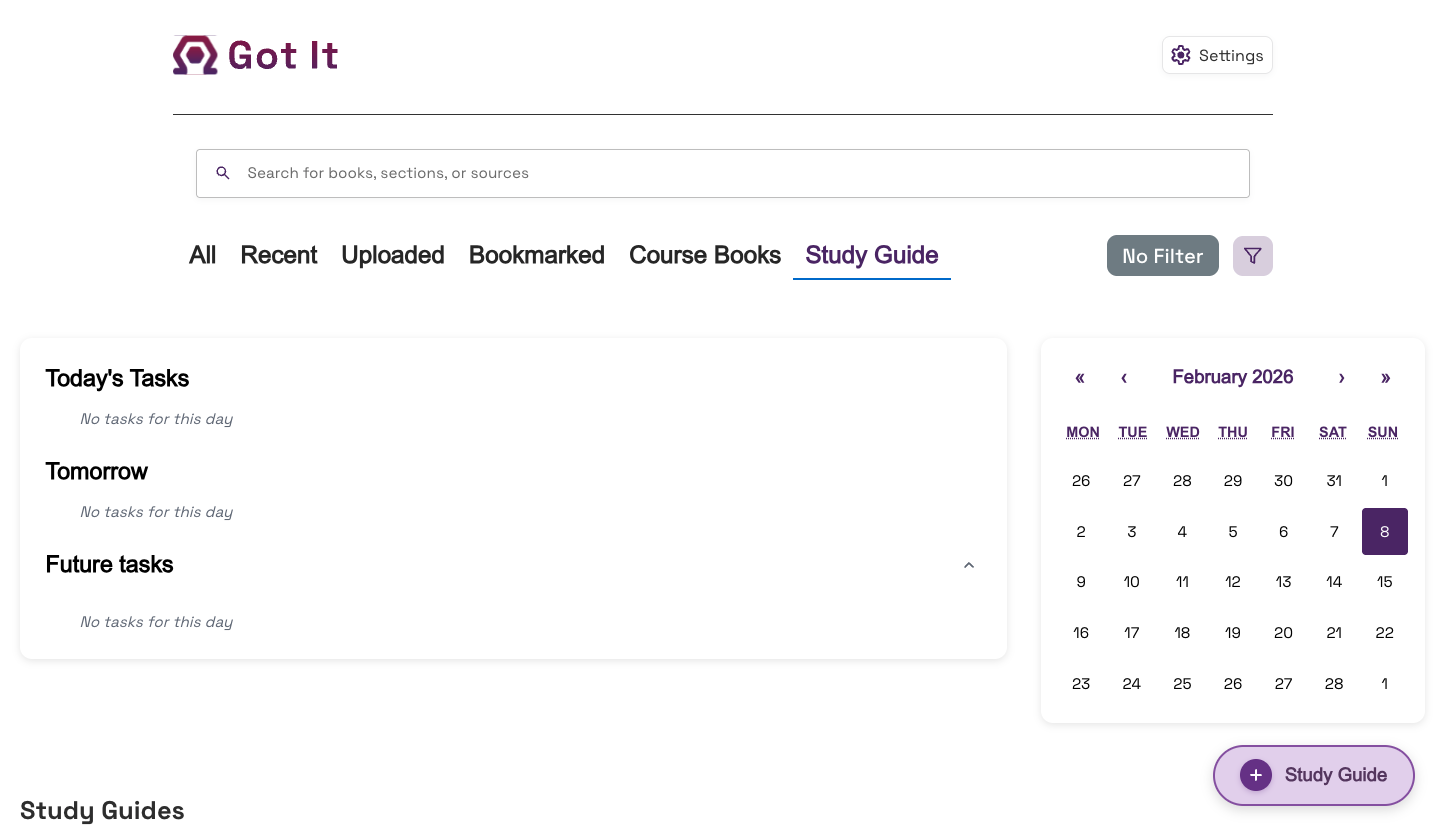Image resolution: width=1444 pixels, height=831 pixels.
Task: Pick the highlighted date 8 in calendar
Action: pos(1384,532)
